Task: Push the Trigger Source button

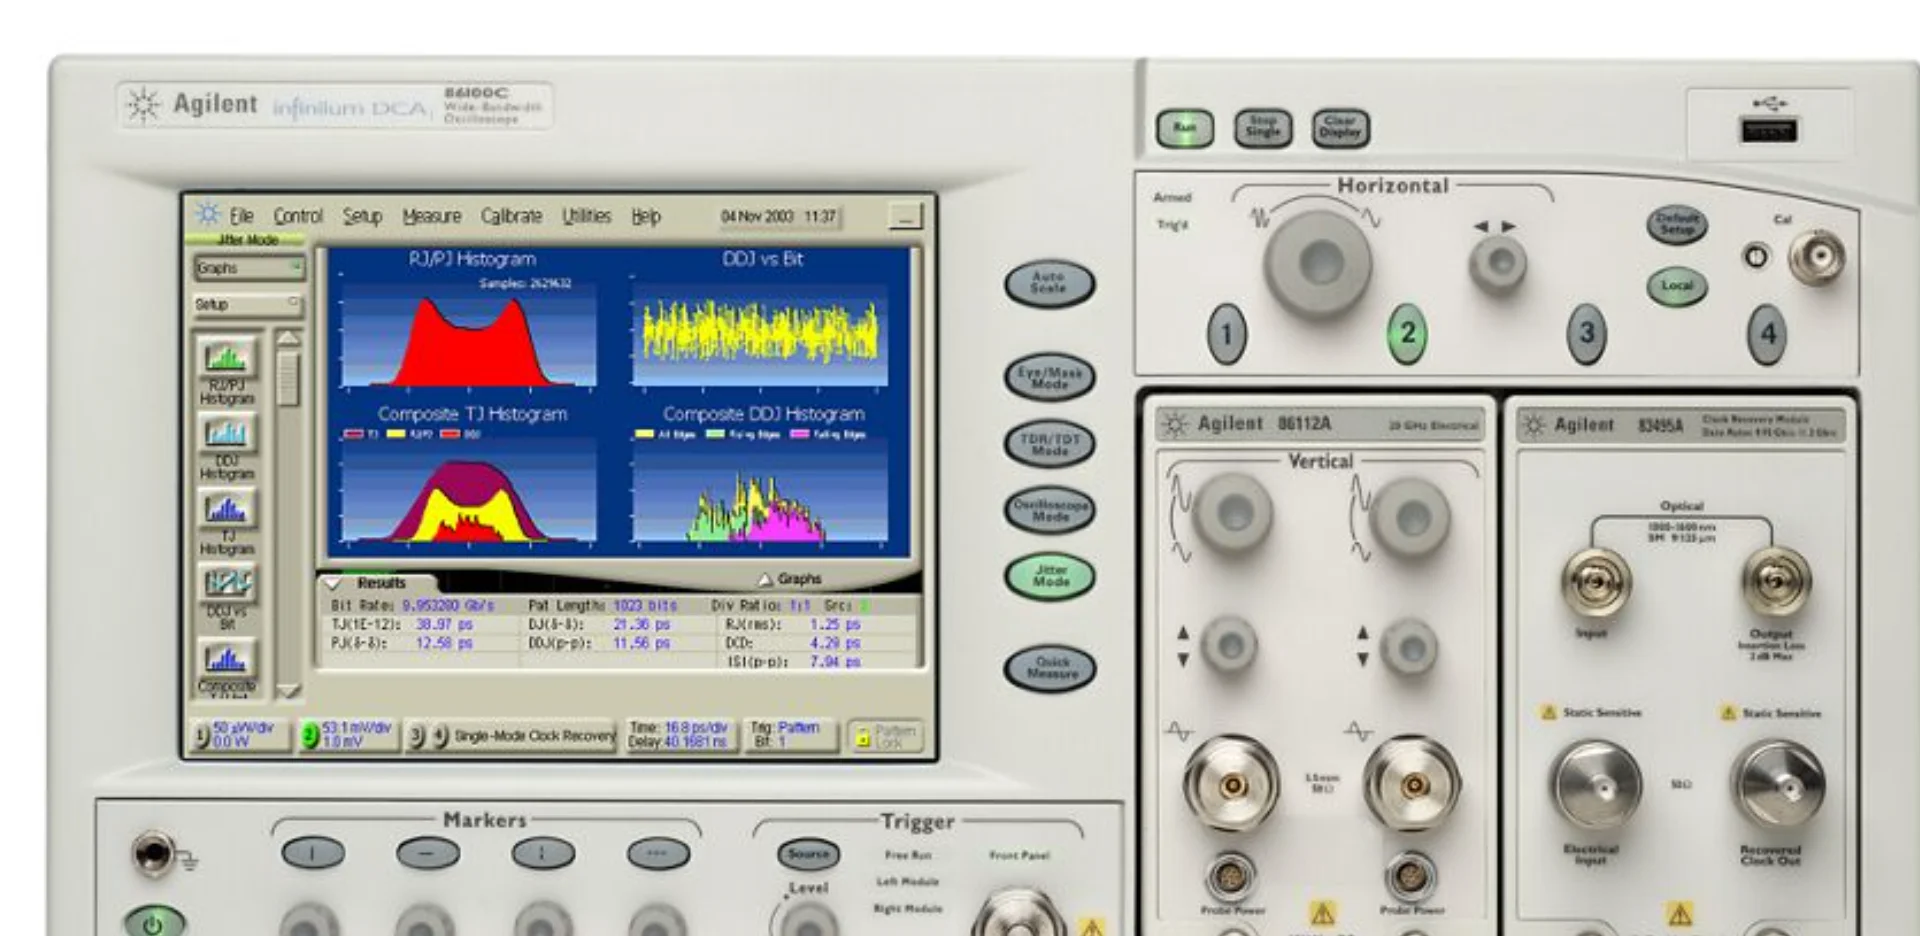Action: point(808,854)
